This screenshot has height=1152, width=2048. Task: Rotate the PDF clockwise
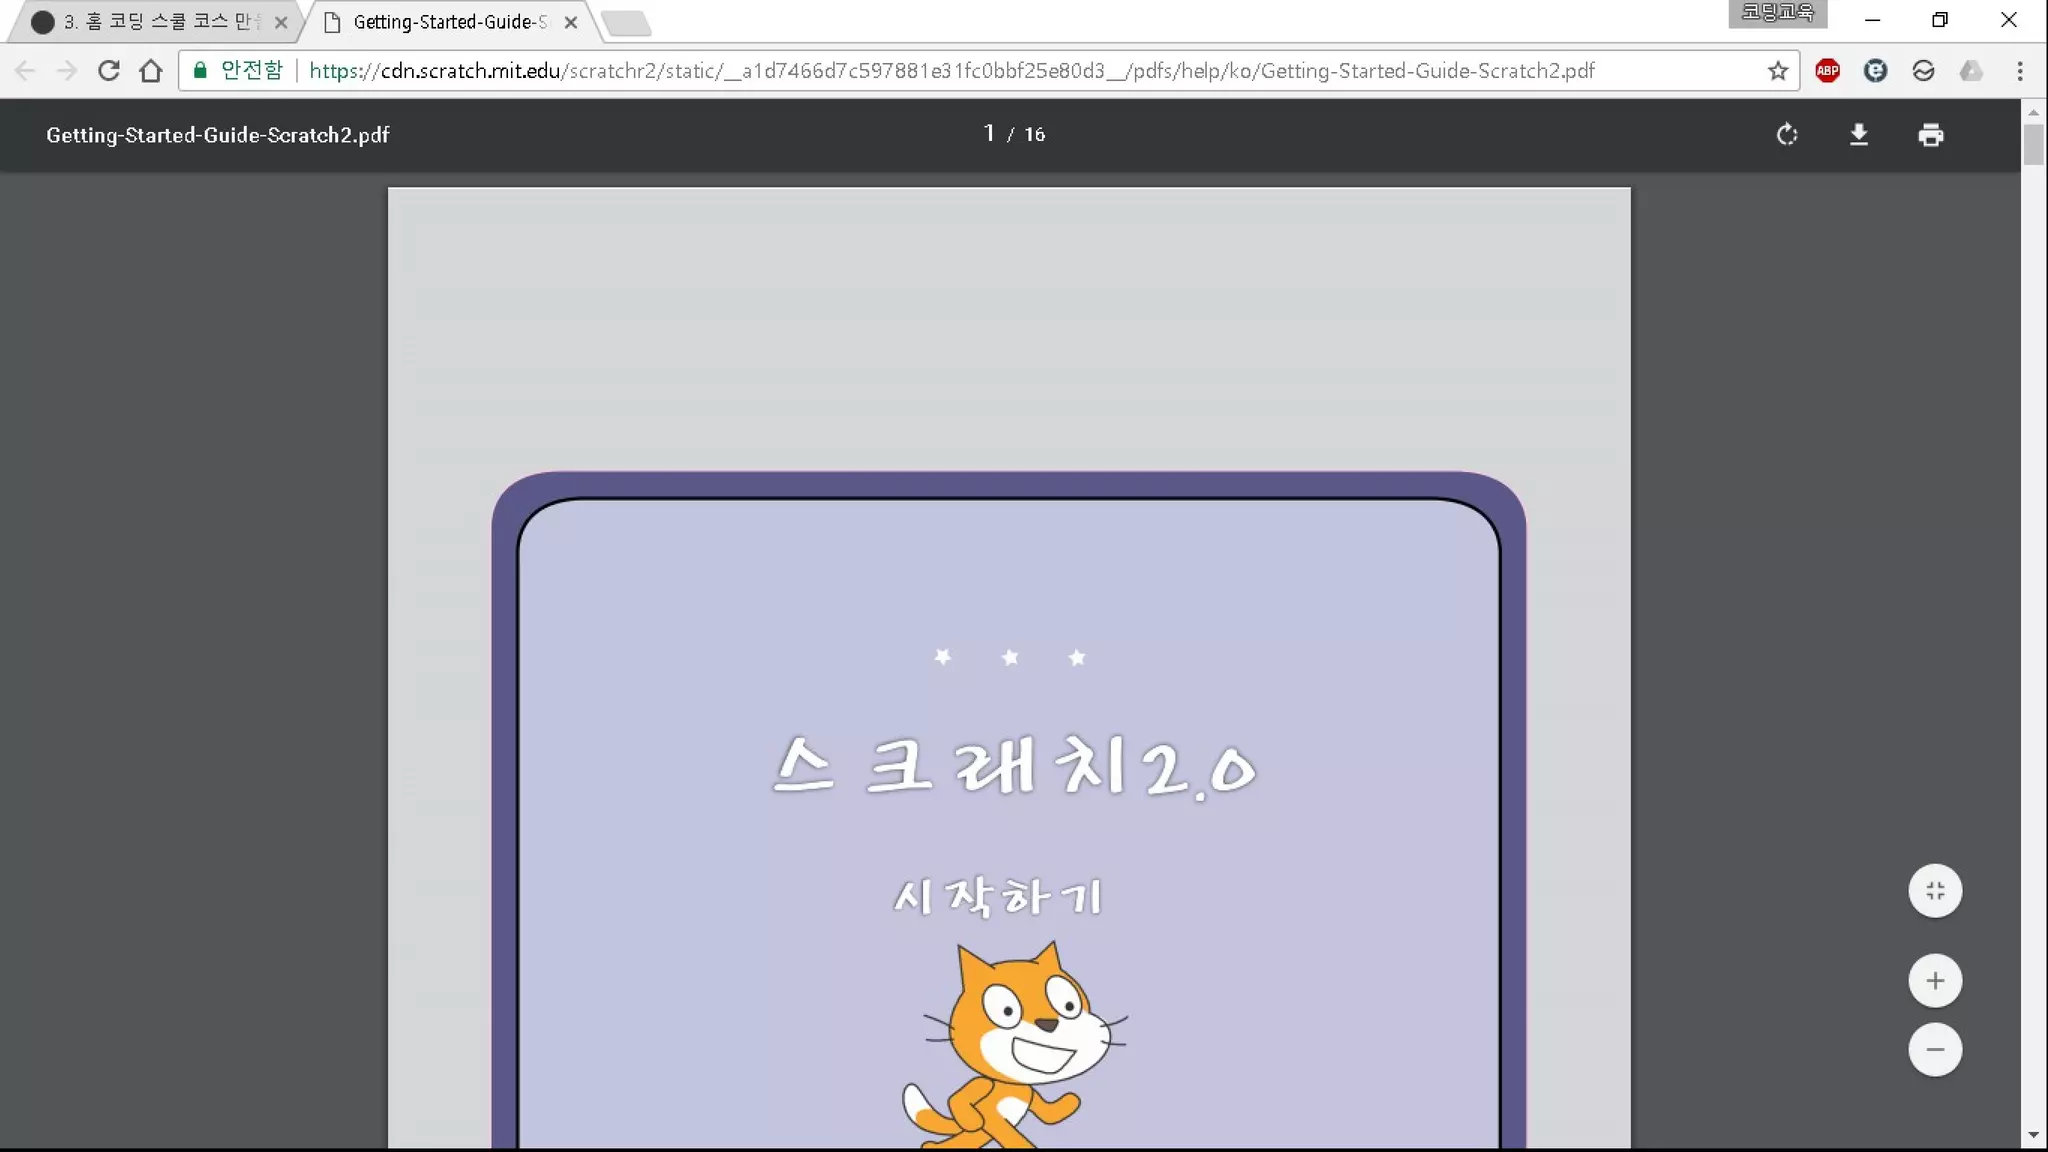1787,135
